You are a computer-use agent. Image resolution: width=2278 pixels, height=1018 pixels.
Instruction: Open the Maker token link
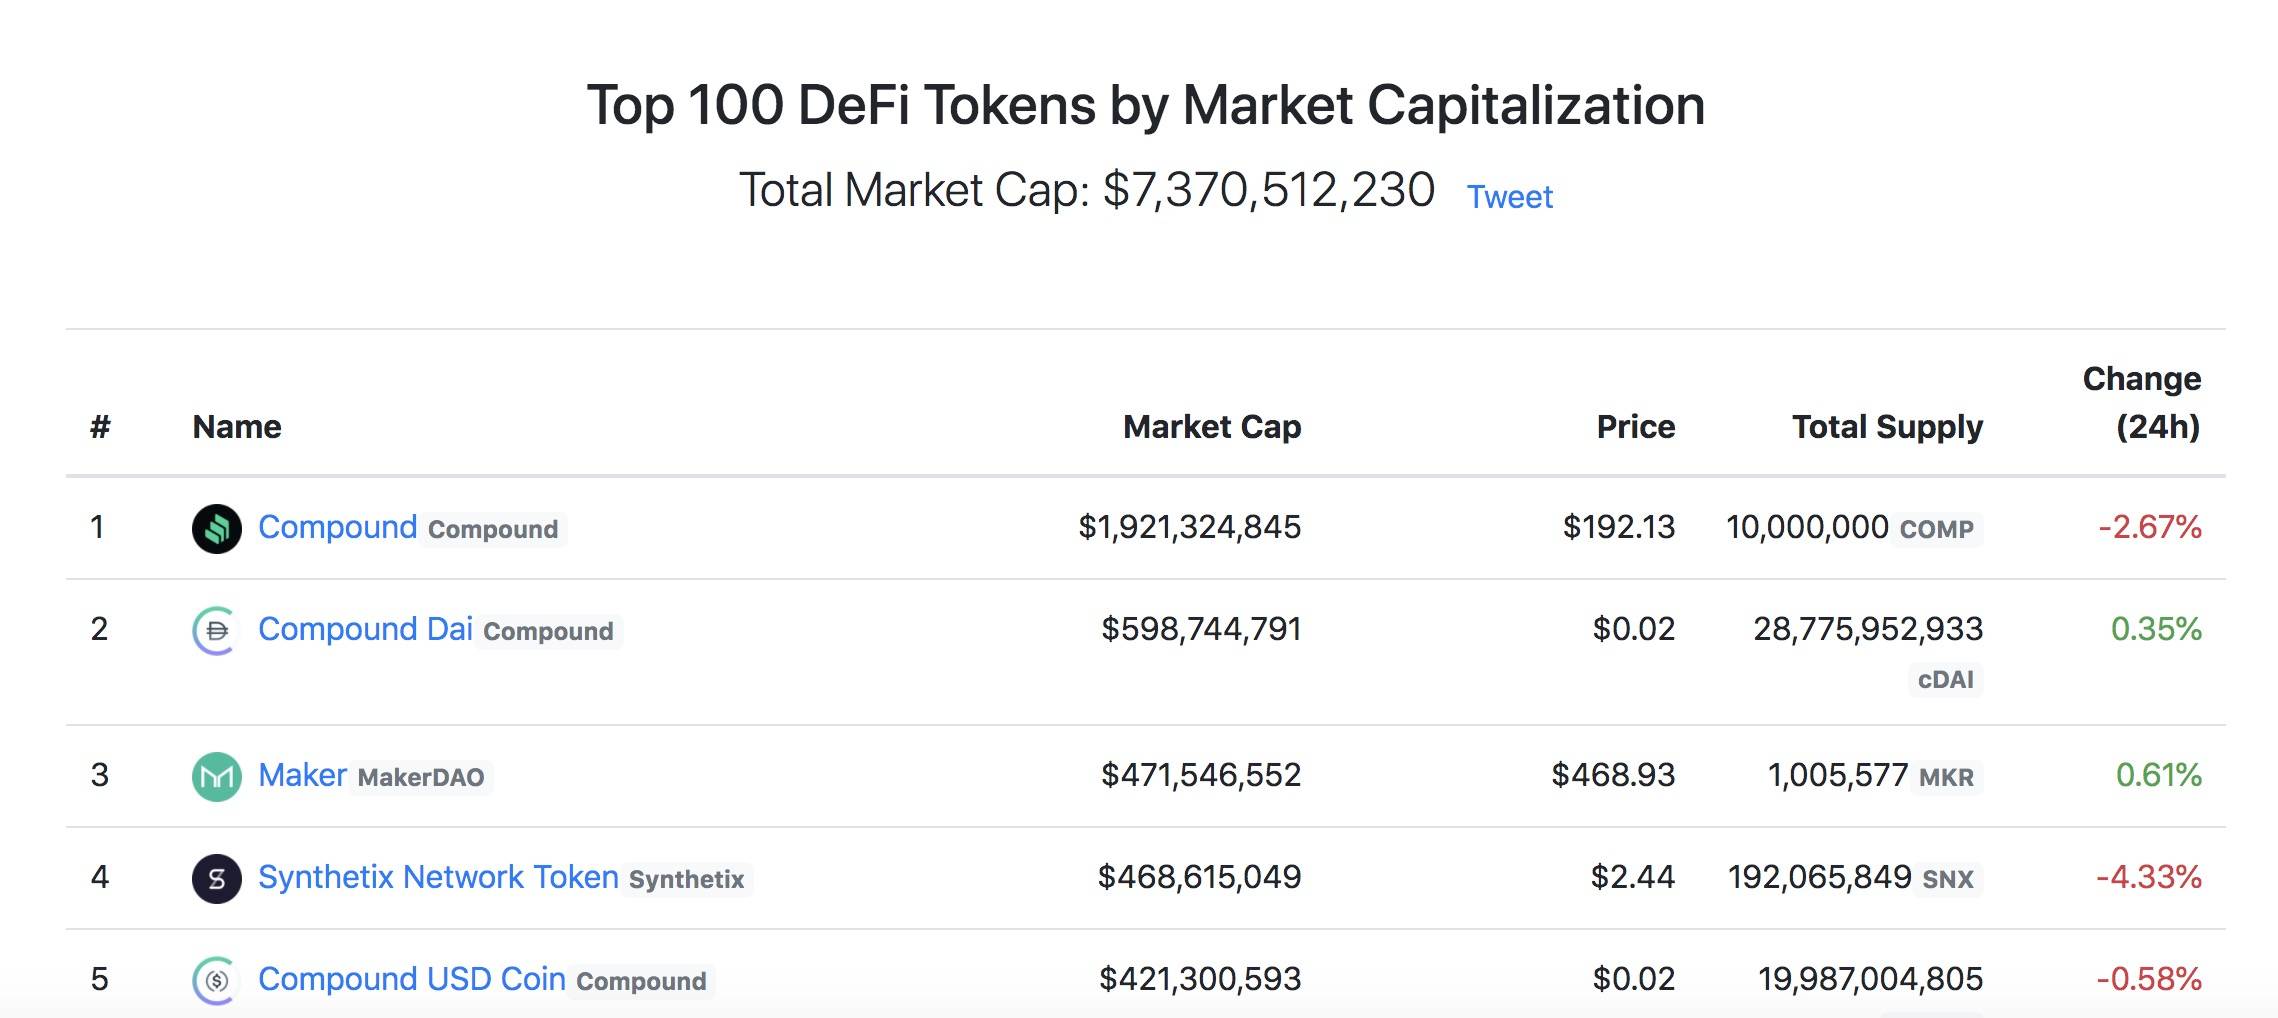coord(302,775)
